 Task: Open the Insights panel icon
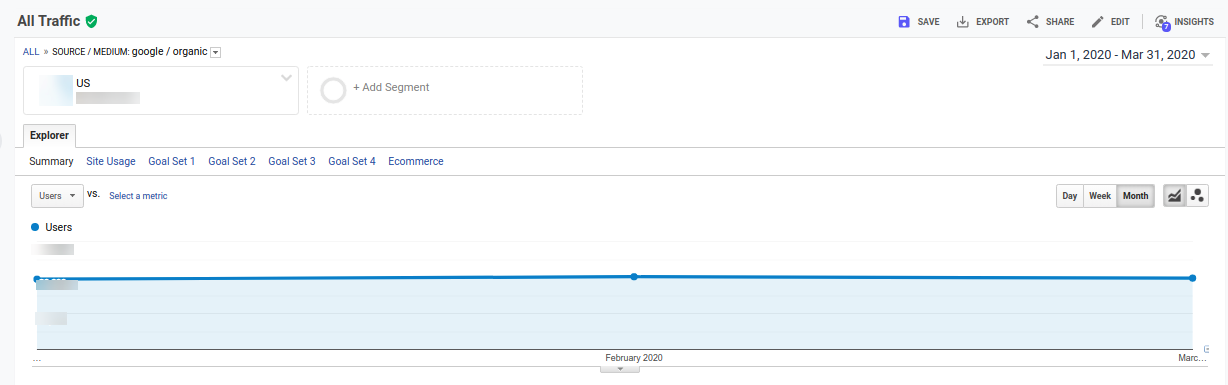click(x=1162, y=22)
